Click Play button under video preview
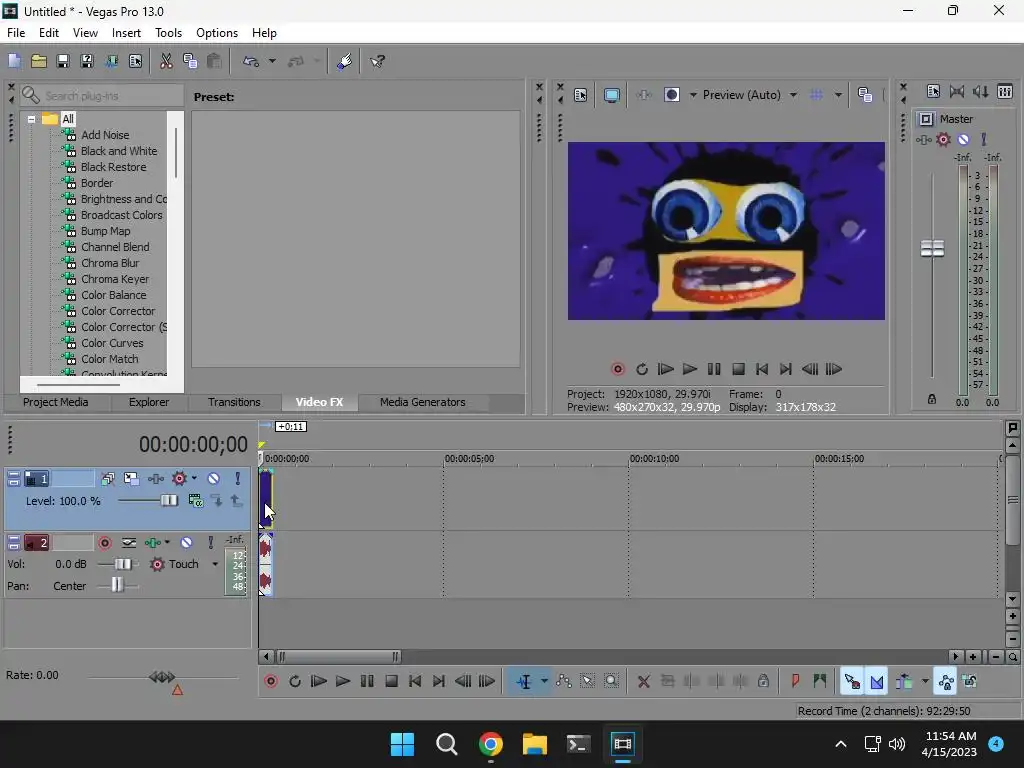 pos(690,370)
